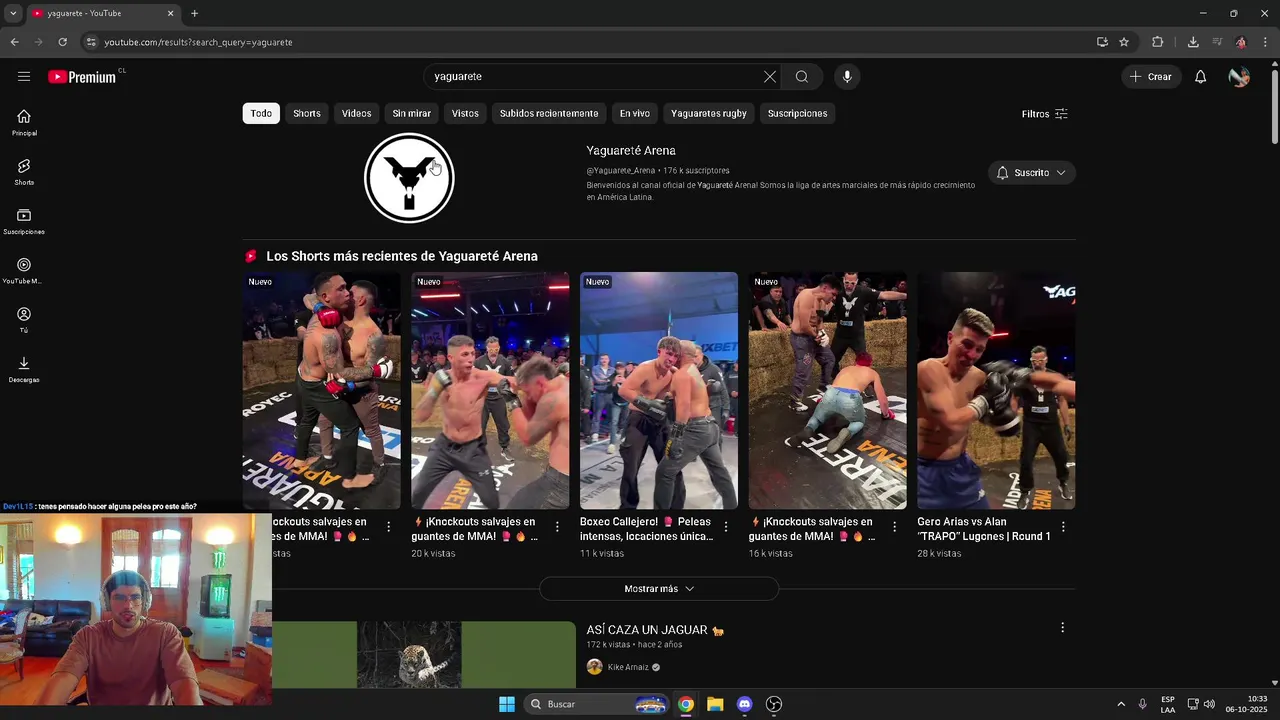This screenshot has width=1280, height=720.
Task: Open the Yaguareté Arena channel name
Action: [631, 150]
